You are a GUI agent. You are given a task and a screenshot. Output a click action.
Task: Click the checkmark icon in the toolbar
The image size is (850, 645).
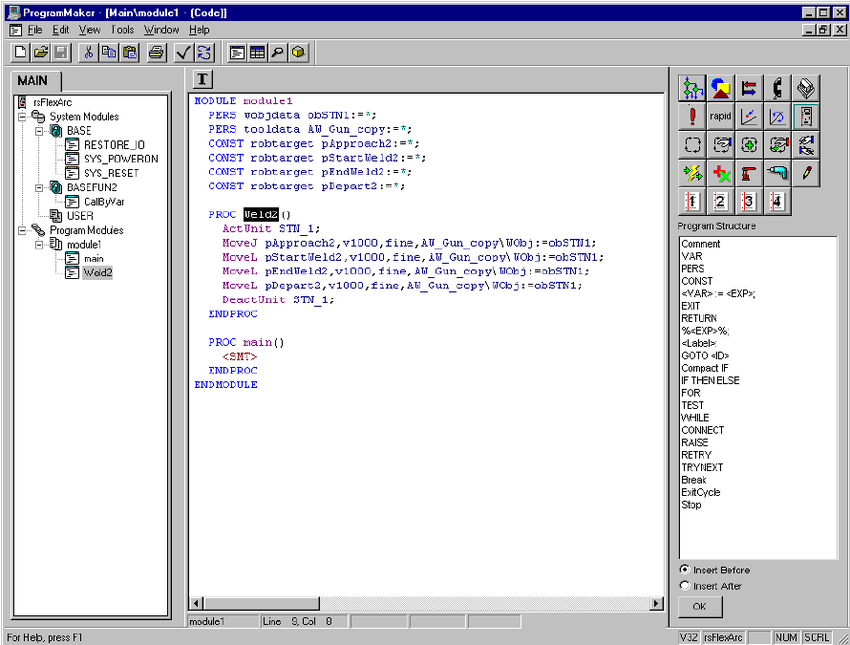(183, 53)
